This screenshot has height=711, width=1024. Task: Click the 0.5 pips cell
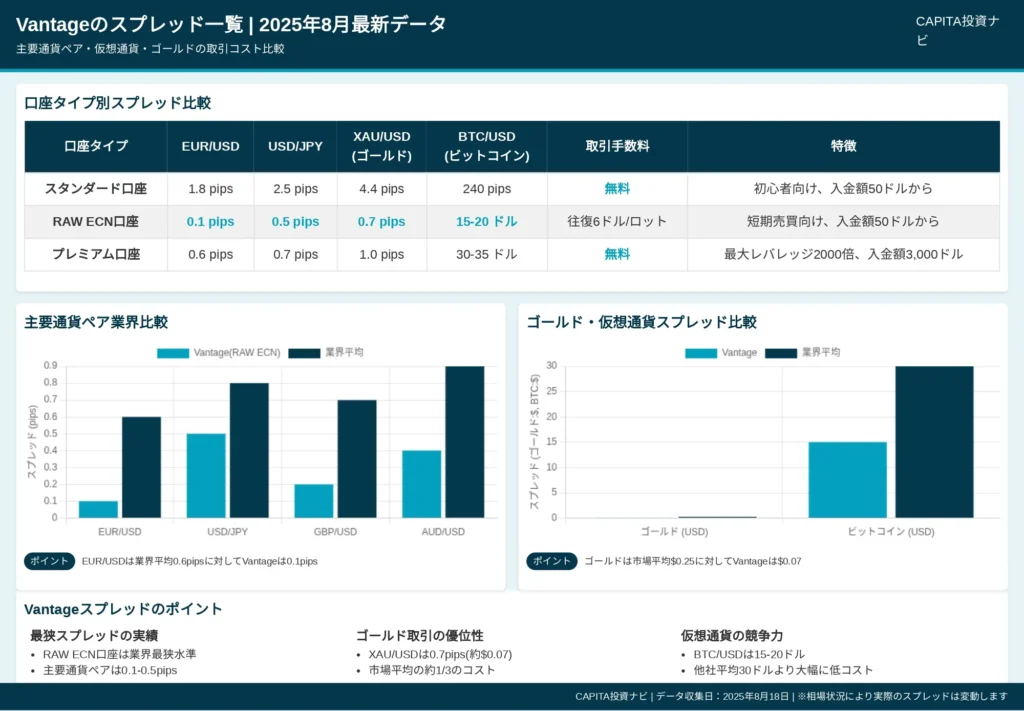click(x=296, y=221)
